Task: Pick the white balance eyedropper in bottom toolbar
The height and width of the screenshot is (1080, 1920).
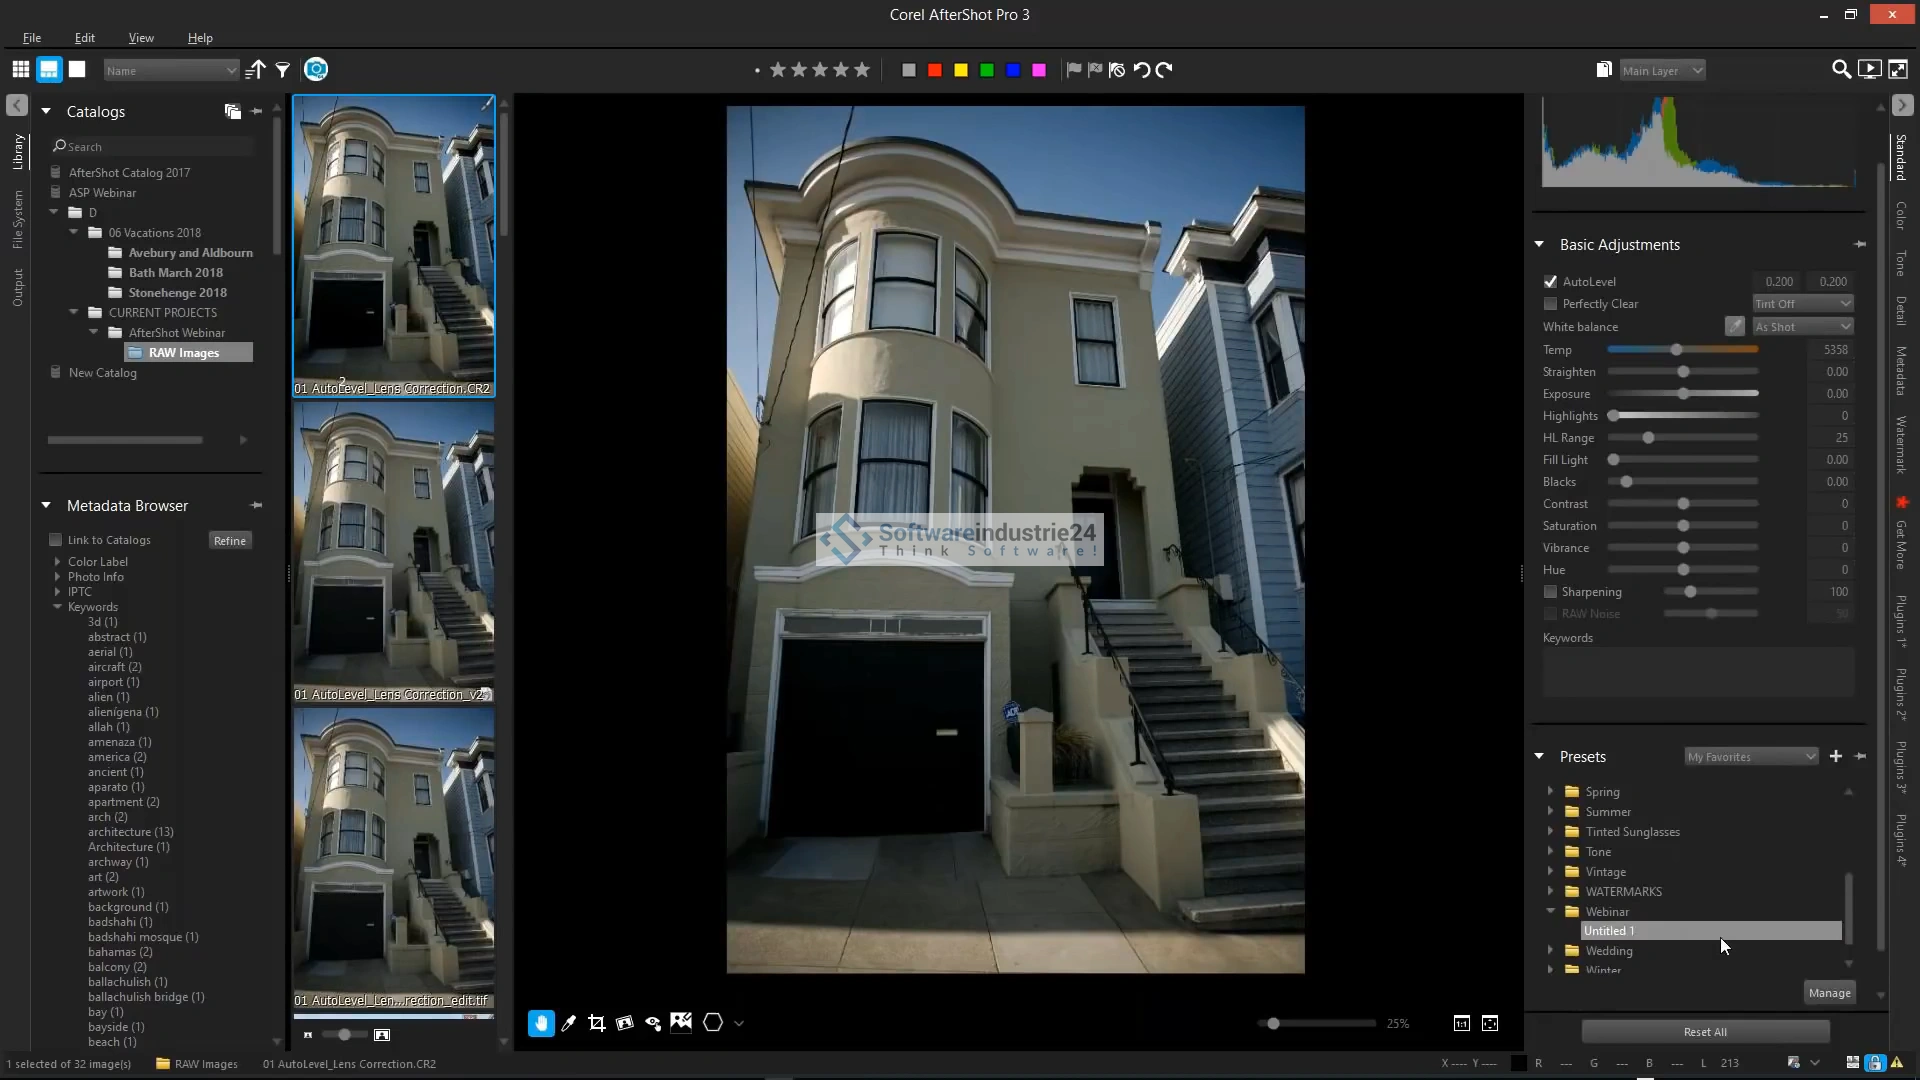Action: (x=569, y=1023)
